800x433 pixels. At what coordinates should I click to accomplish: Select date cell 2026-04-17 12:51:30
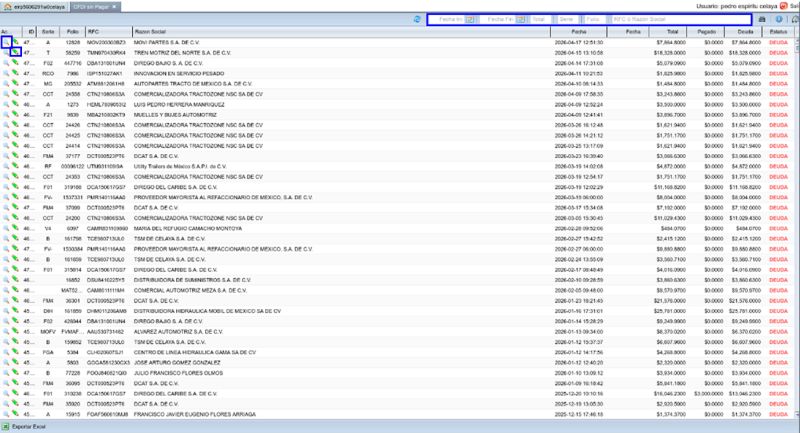[x=579, y=42]
